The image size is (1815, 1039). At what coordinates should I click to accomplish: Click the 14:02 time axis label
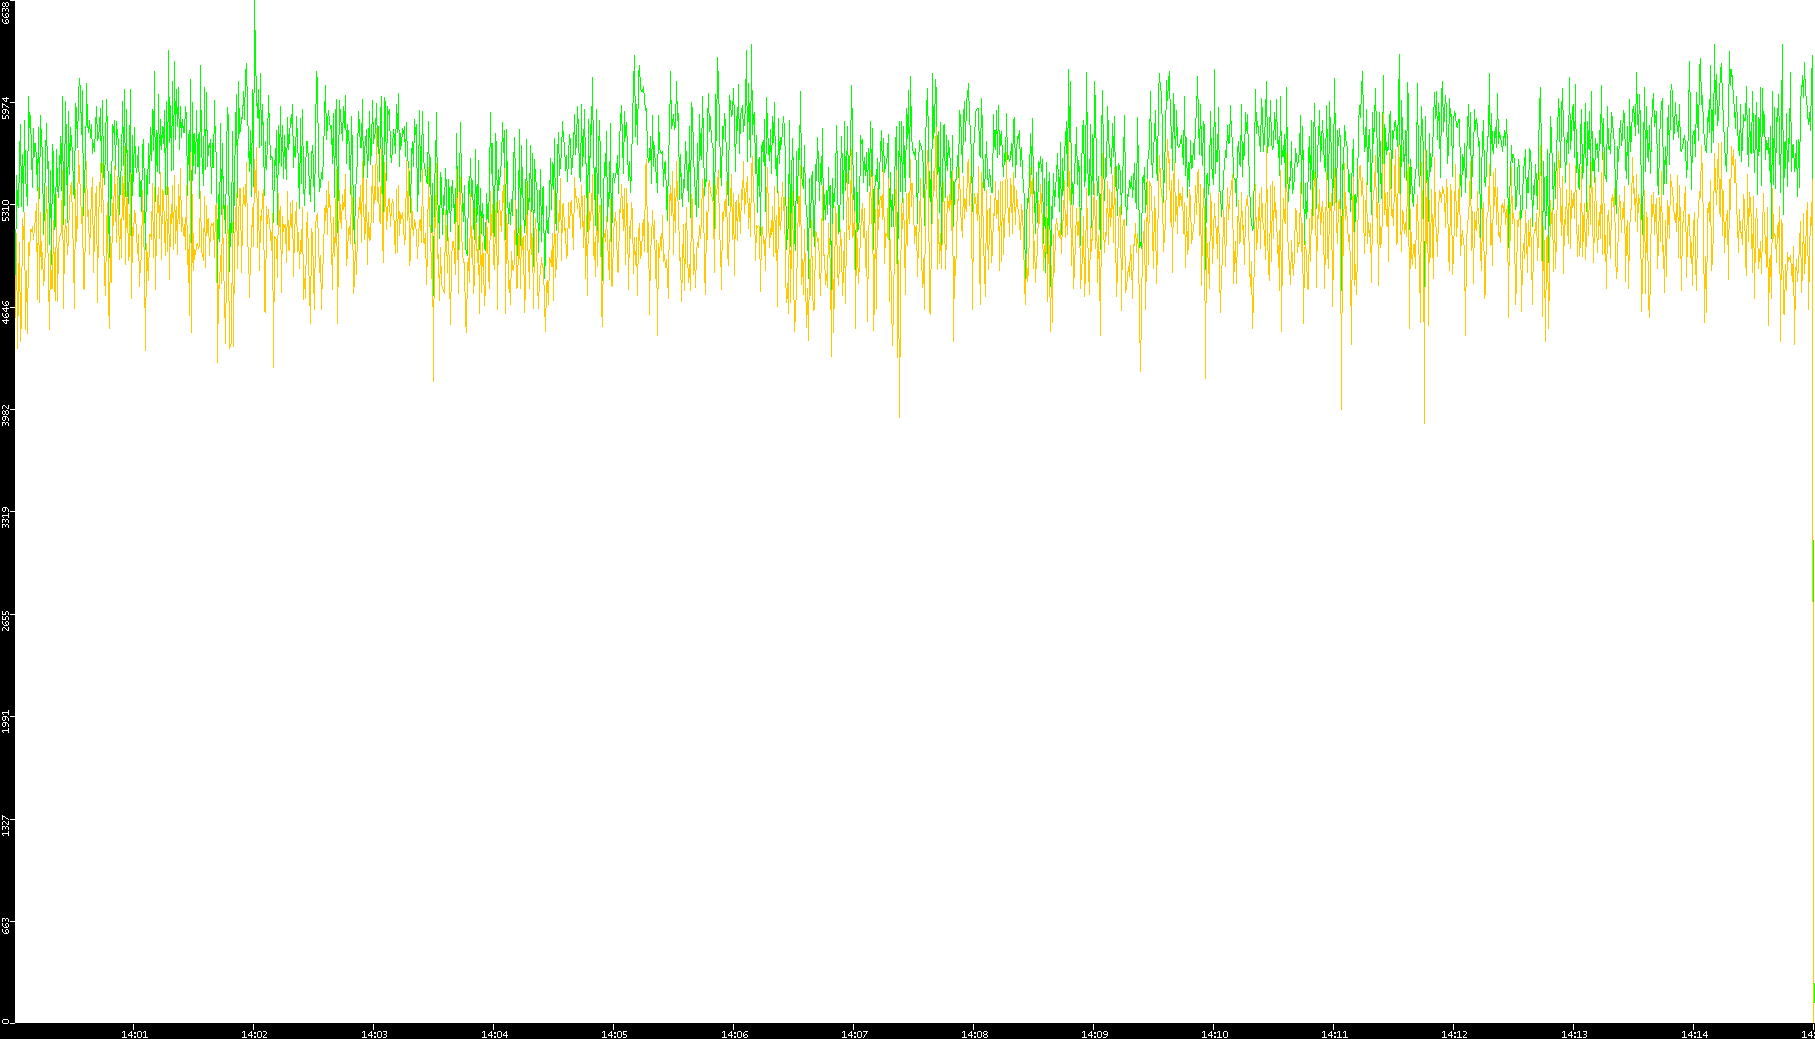(254, 1034)
